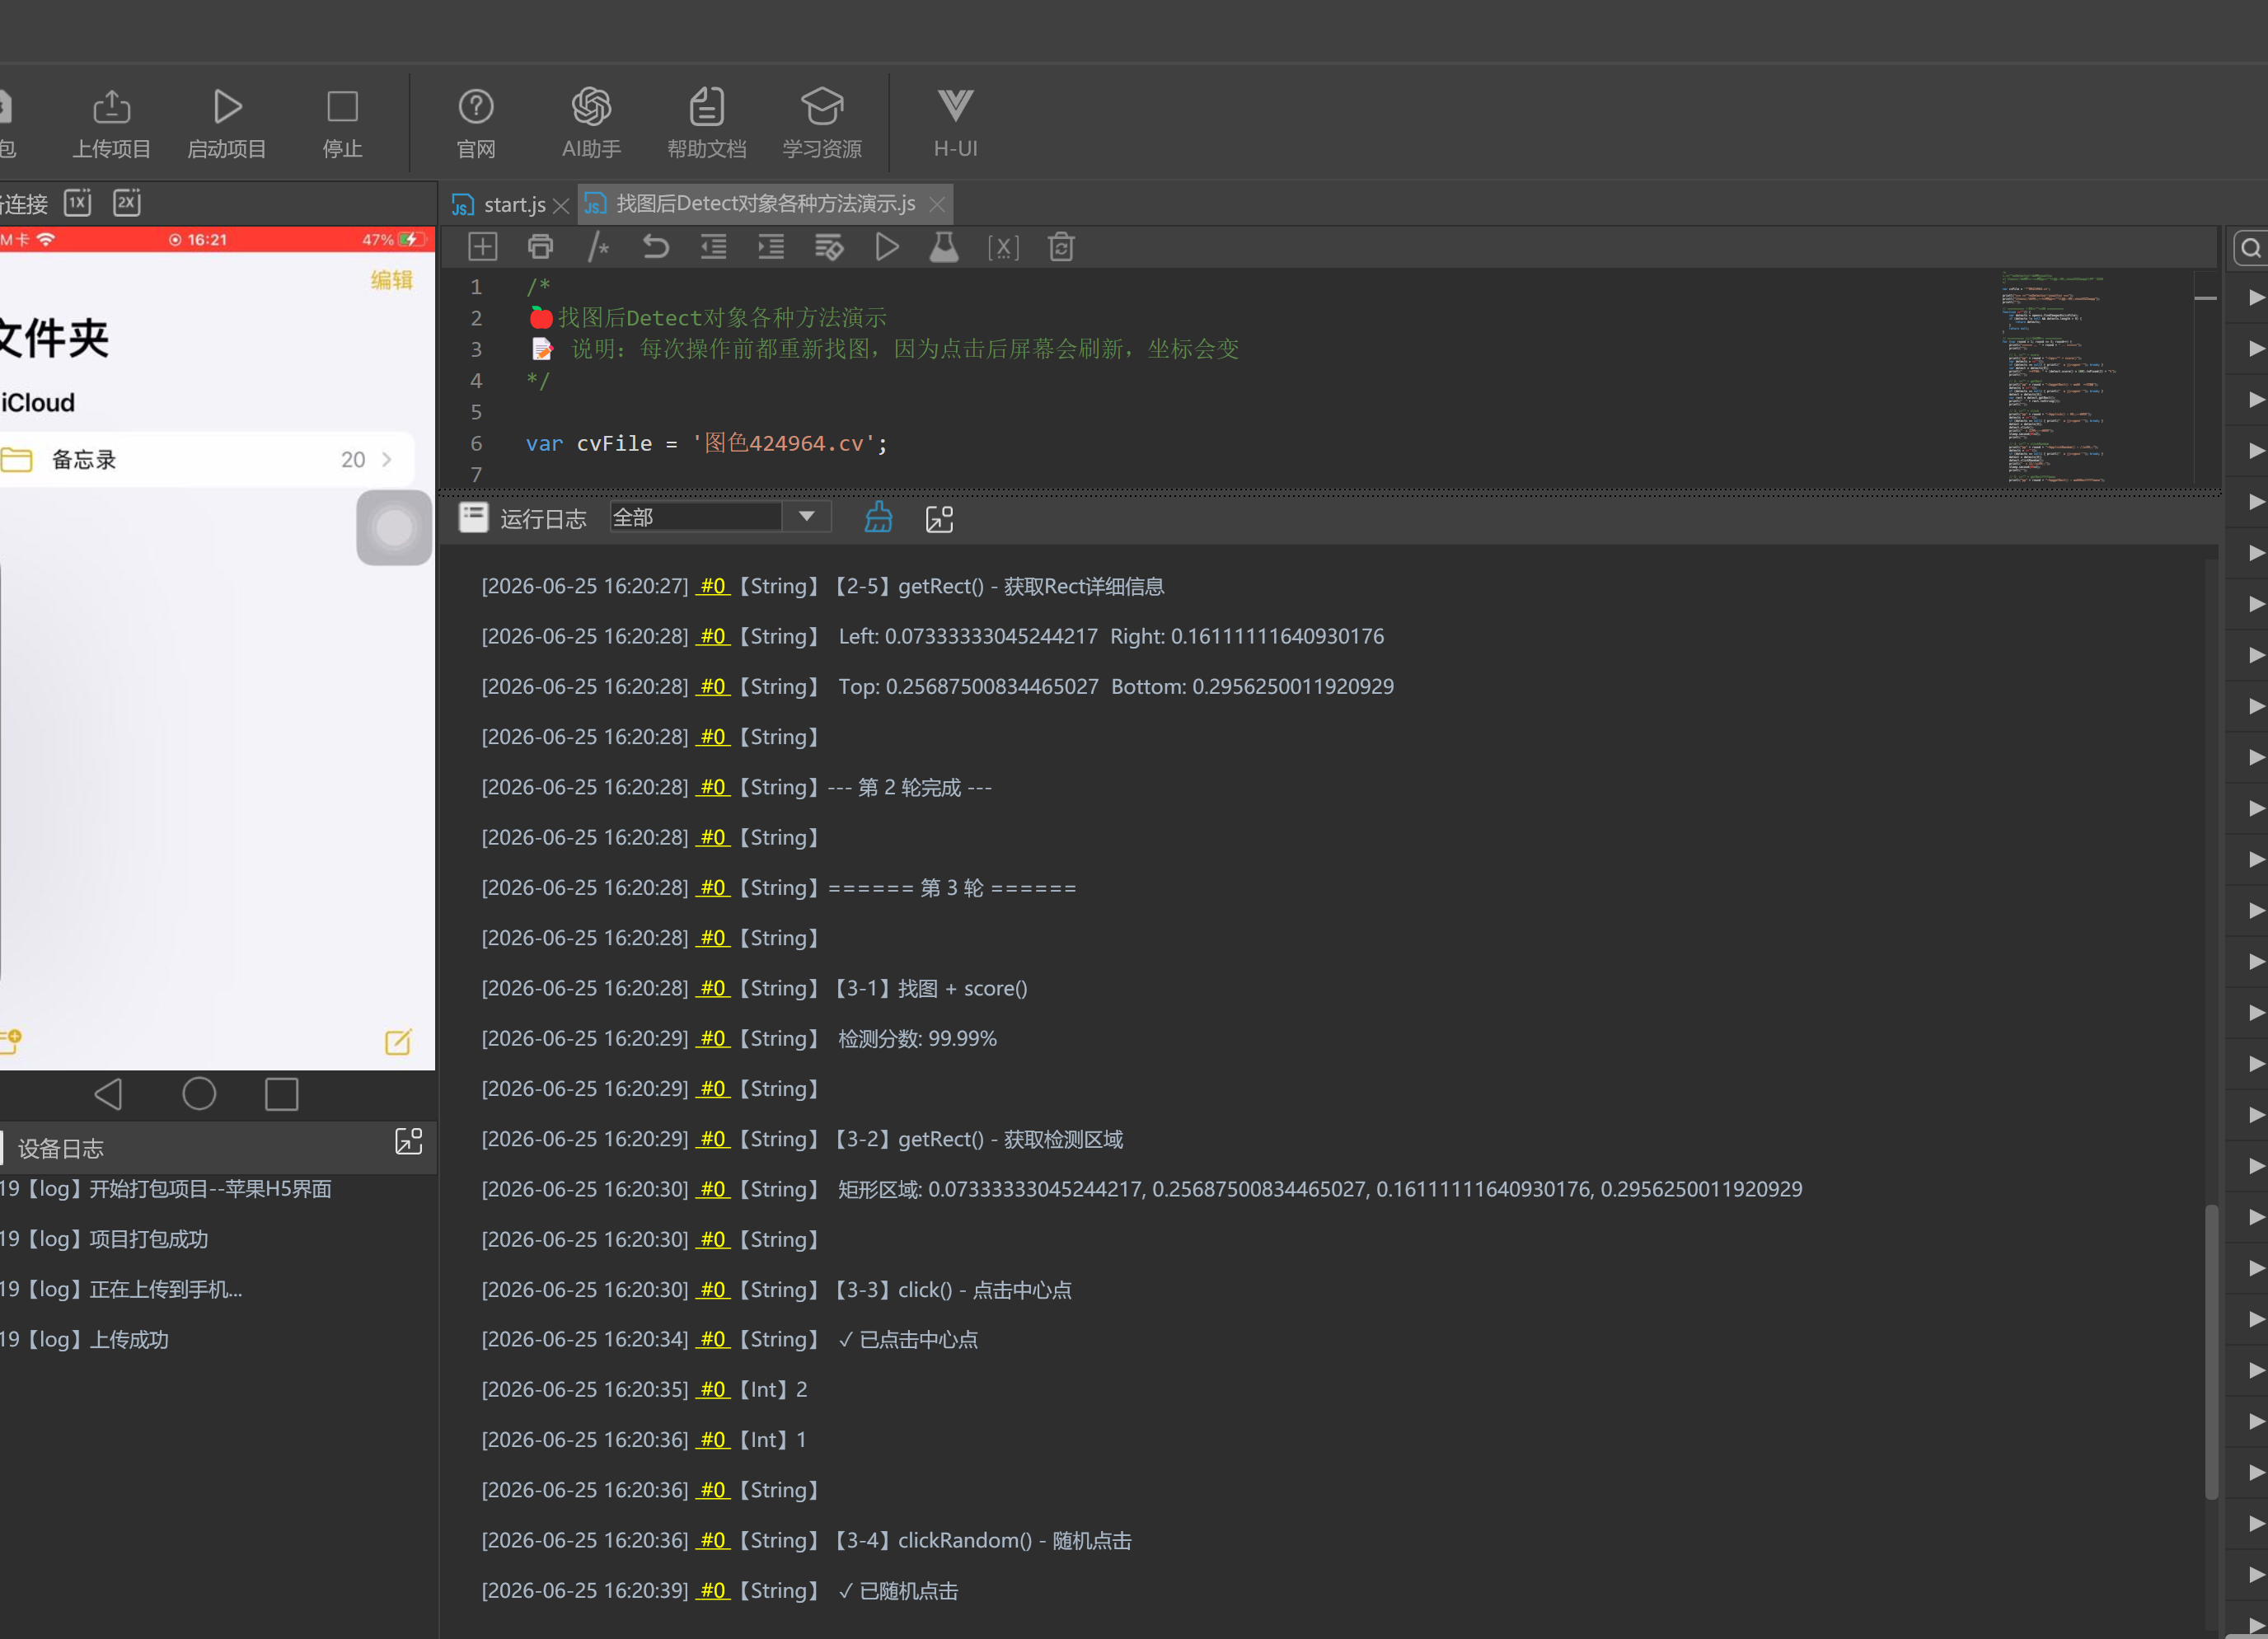
Task: Toggle comment with the /* icon
Action: (598, 247)
